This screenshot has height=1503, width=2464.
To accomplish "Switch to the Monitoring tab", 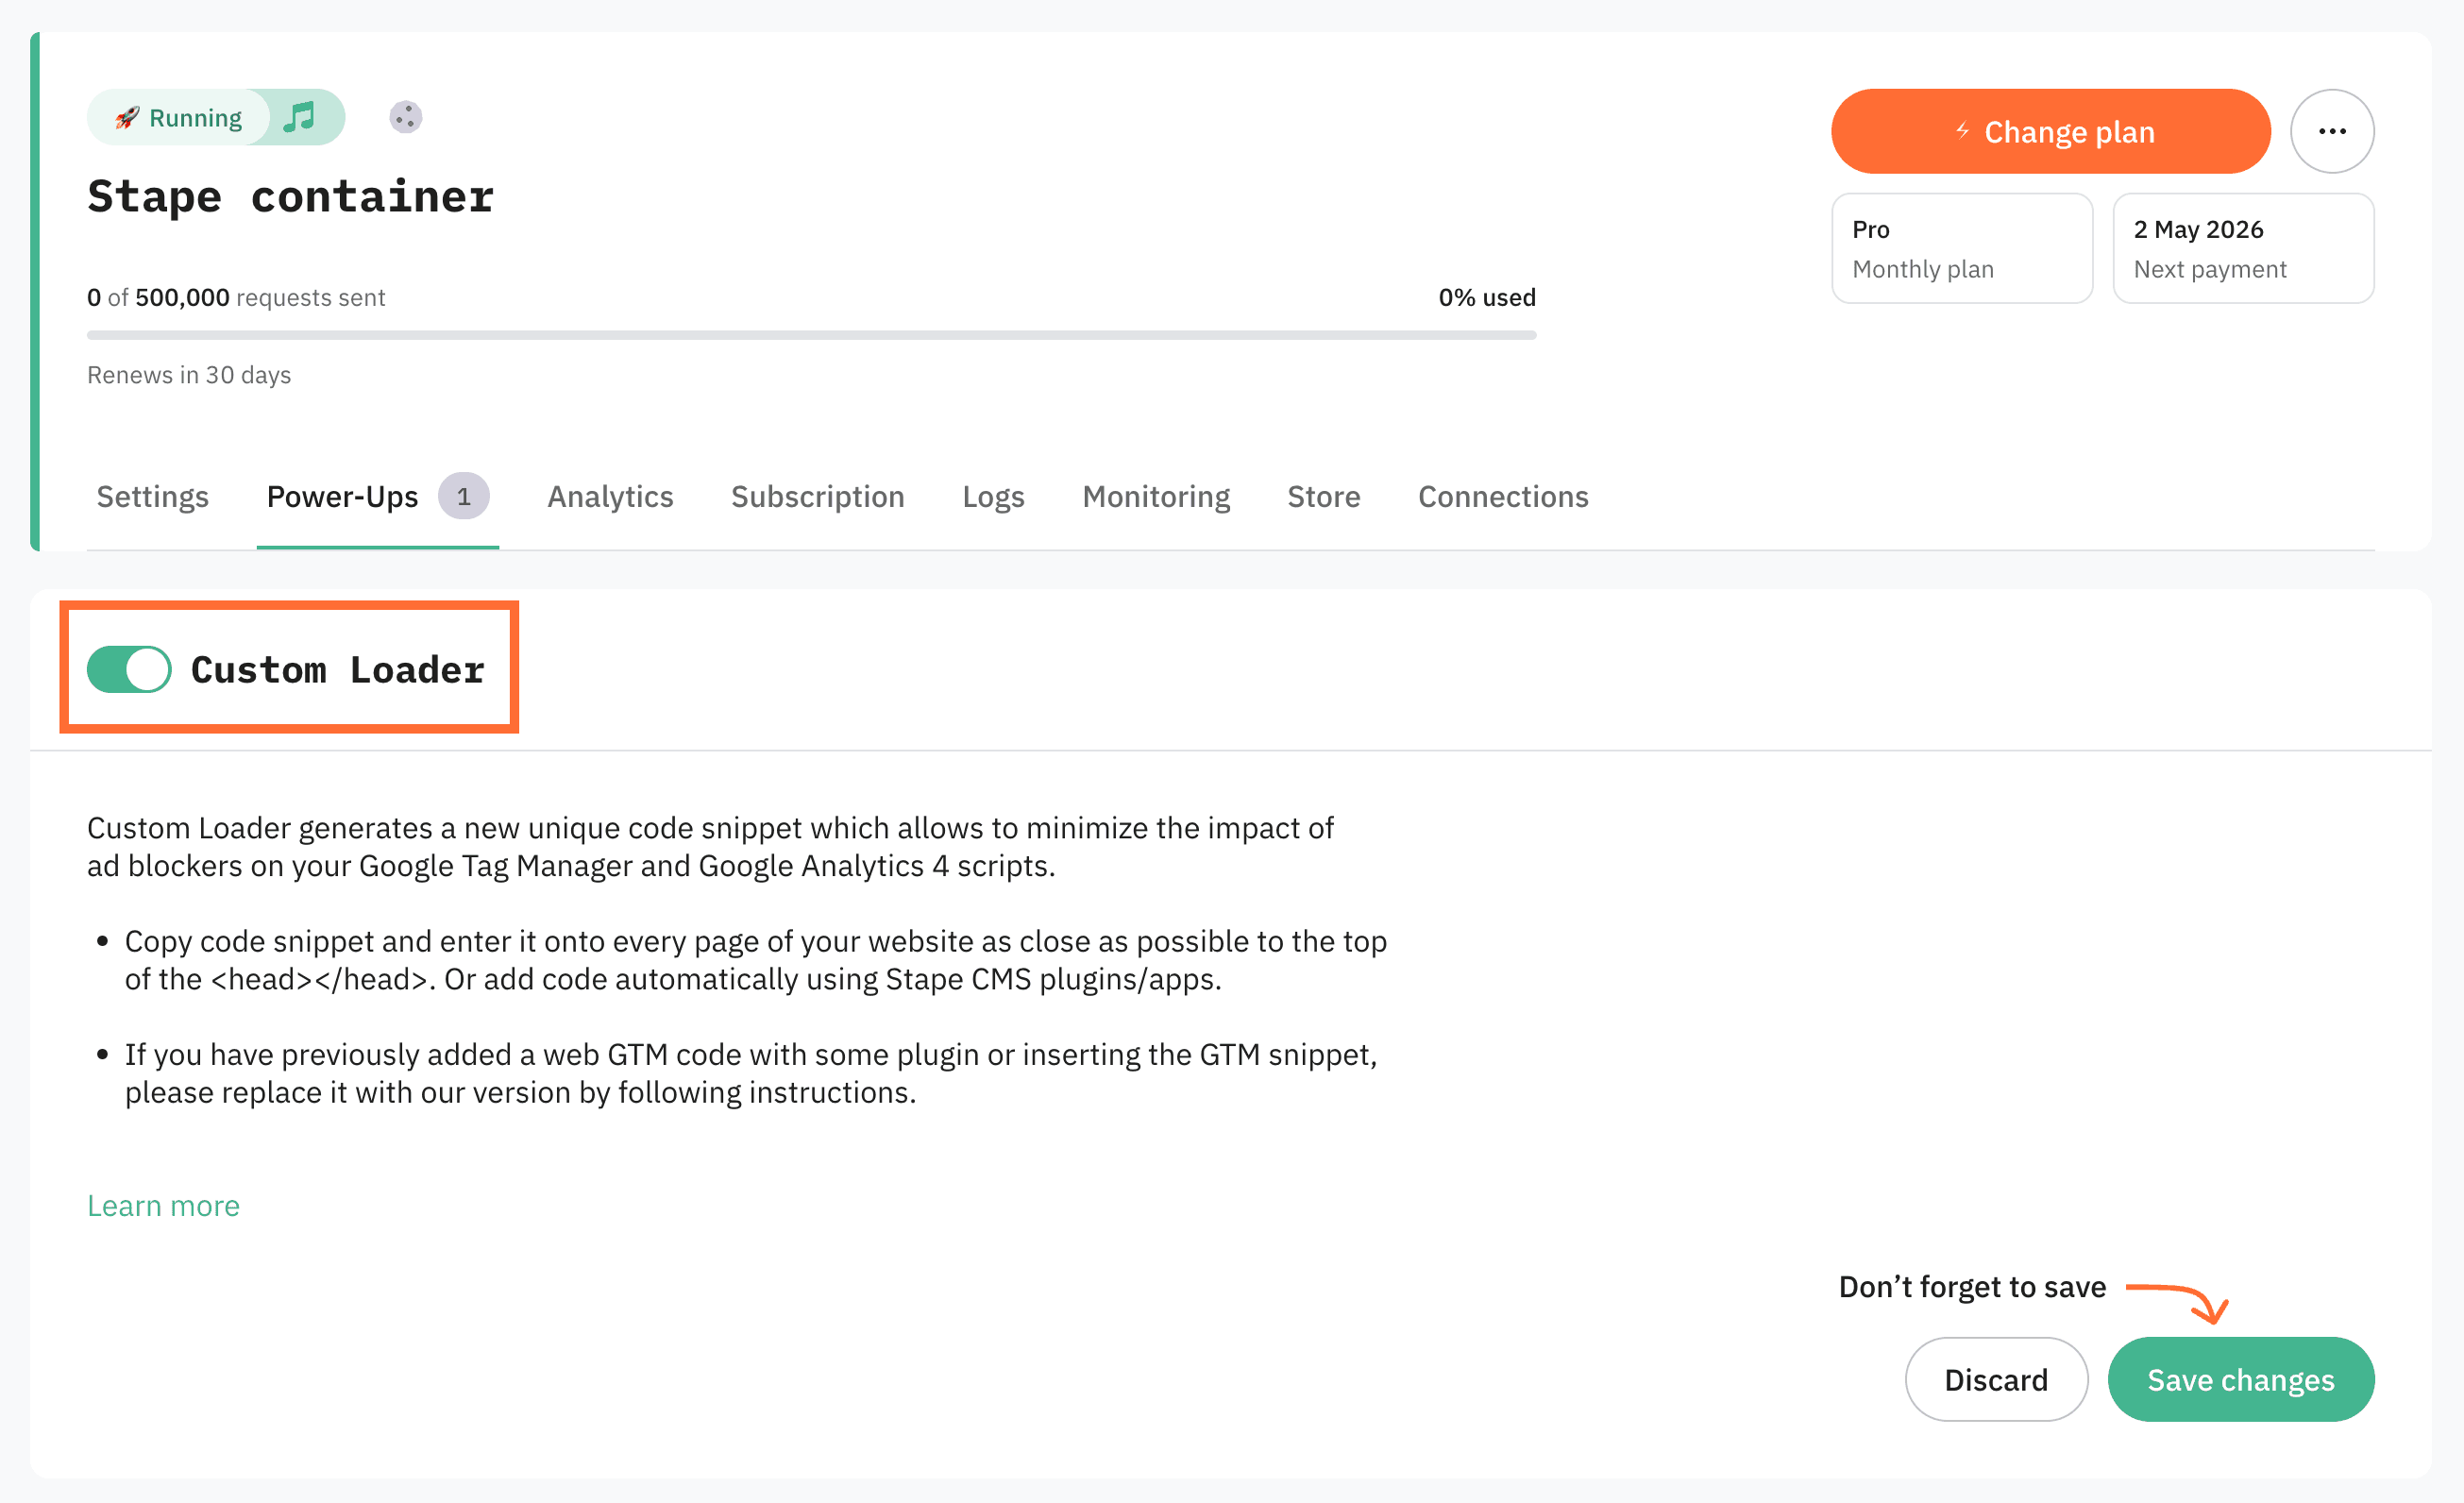I will coord(1156,496).
